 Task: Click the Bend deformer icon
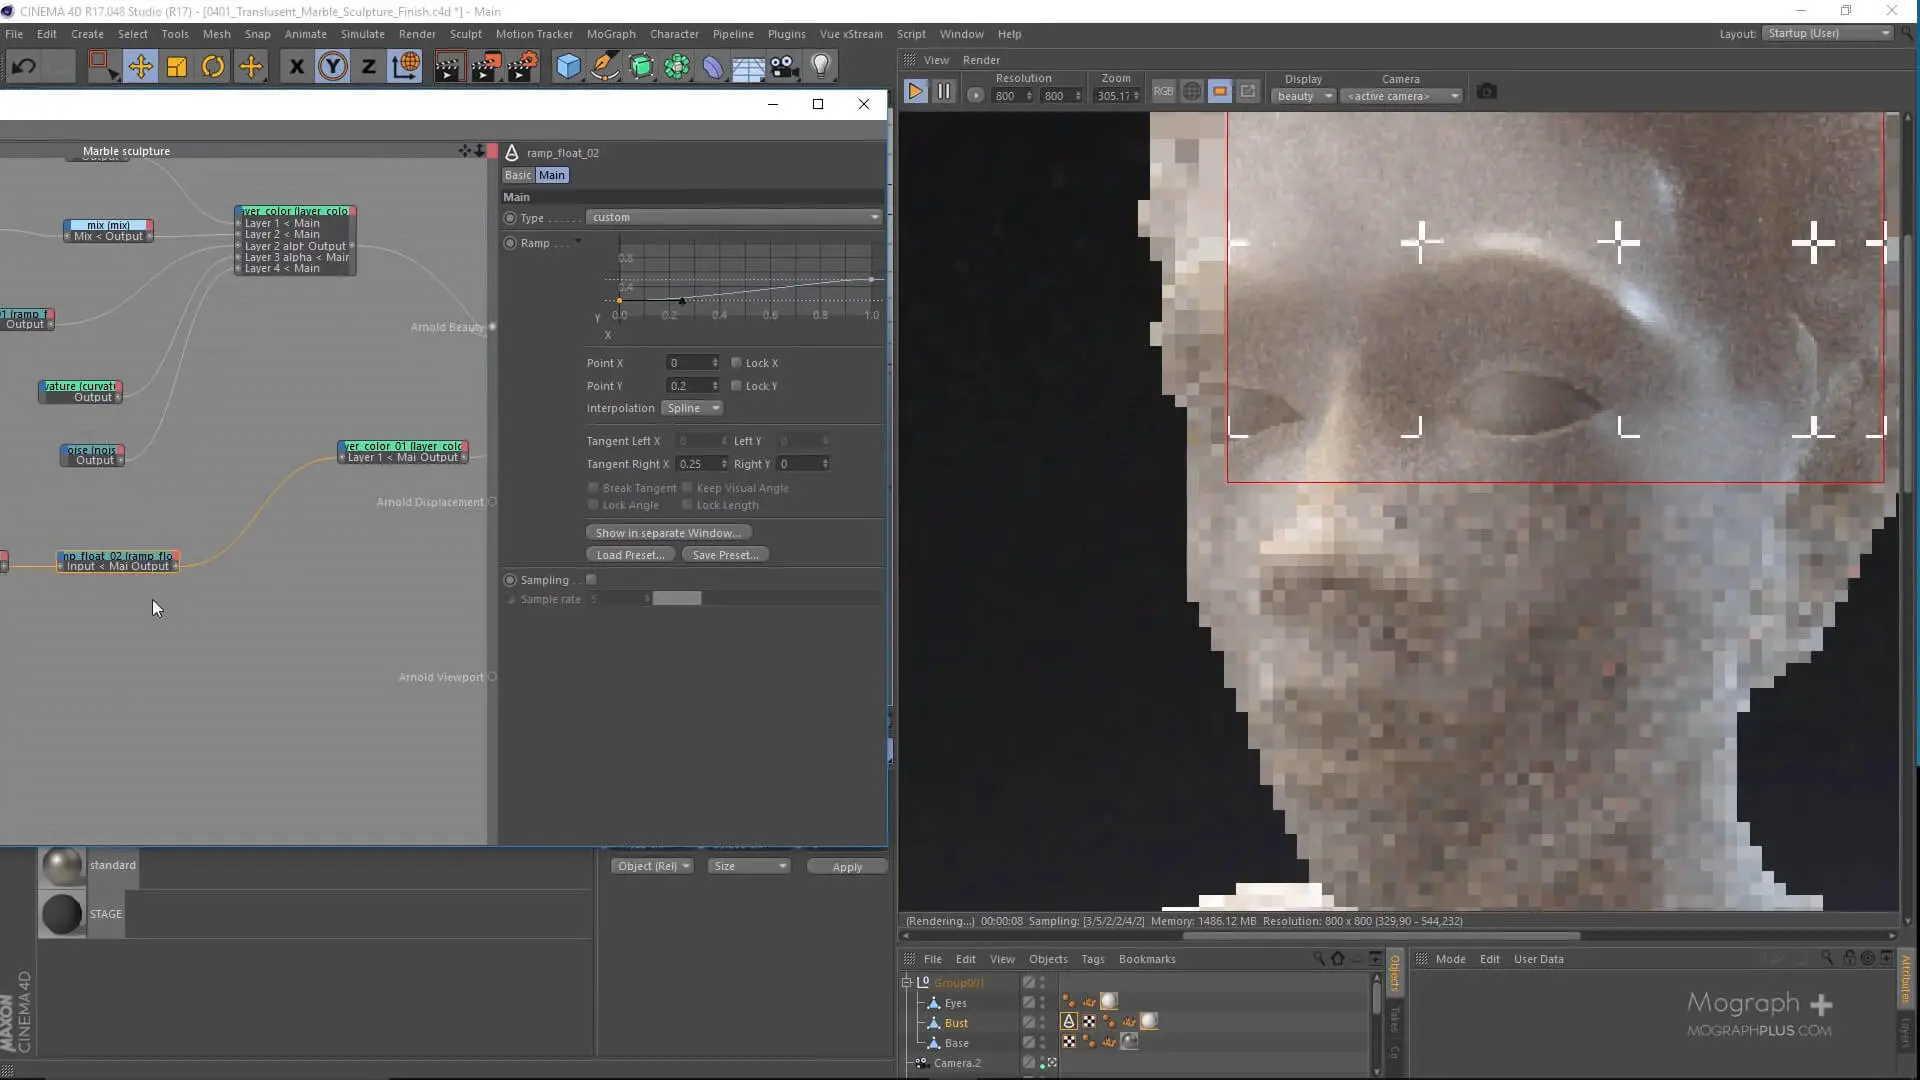[x=713, y=67]
